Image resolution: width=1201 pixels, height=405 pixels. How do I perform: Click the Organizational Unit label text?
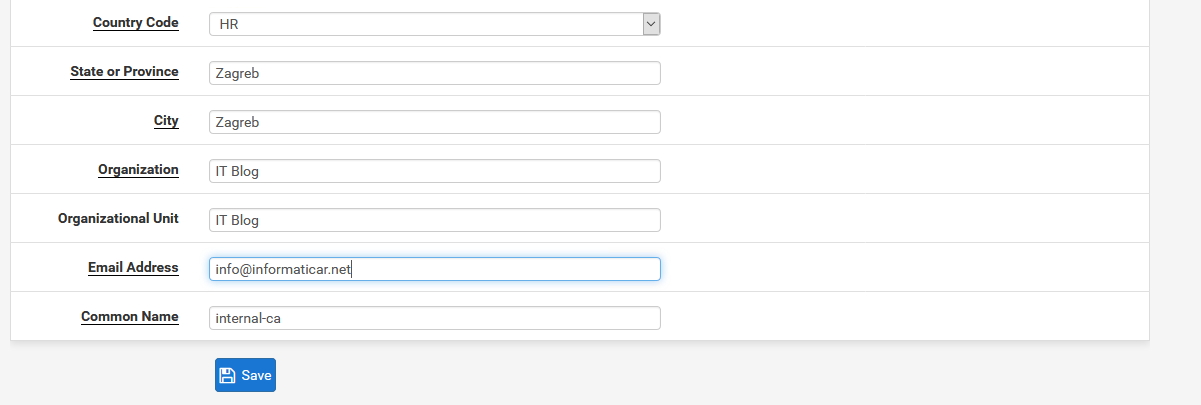pyautogui.click(x=118, y=218)
